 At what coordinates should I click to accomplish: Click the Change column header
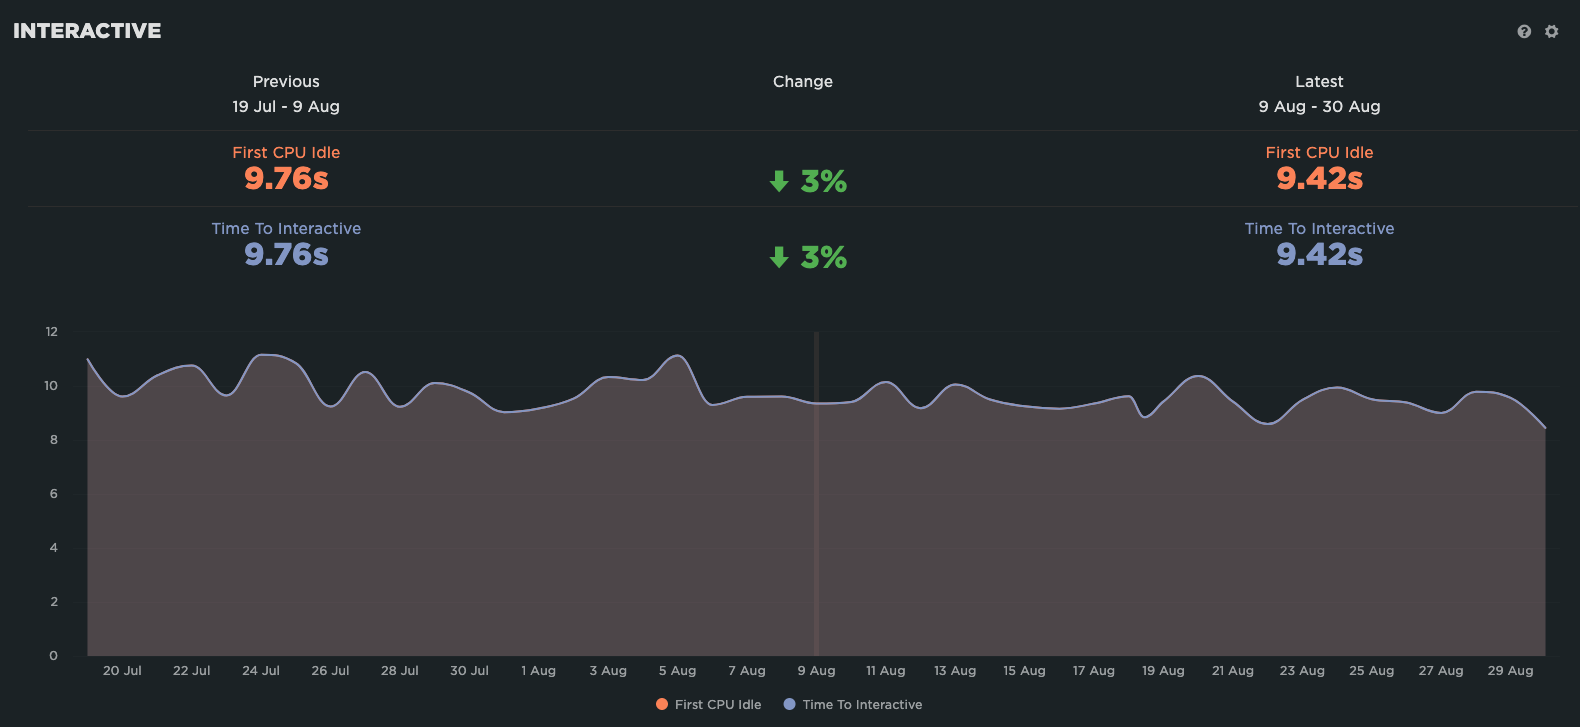[802, 82]
